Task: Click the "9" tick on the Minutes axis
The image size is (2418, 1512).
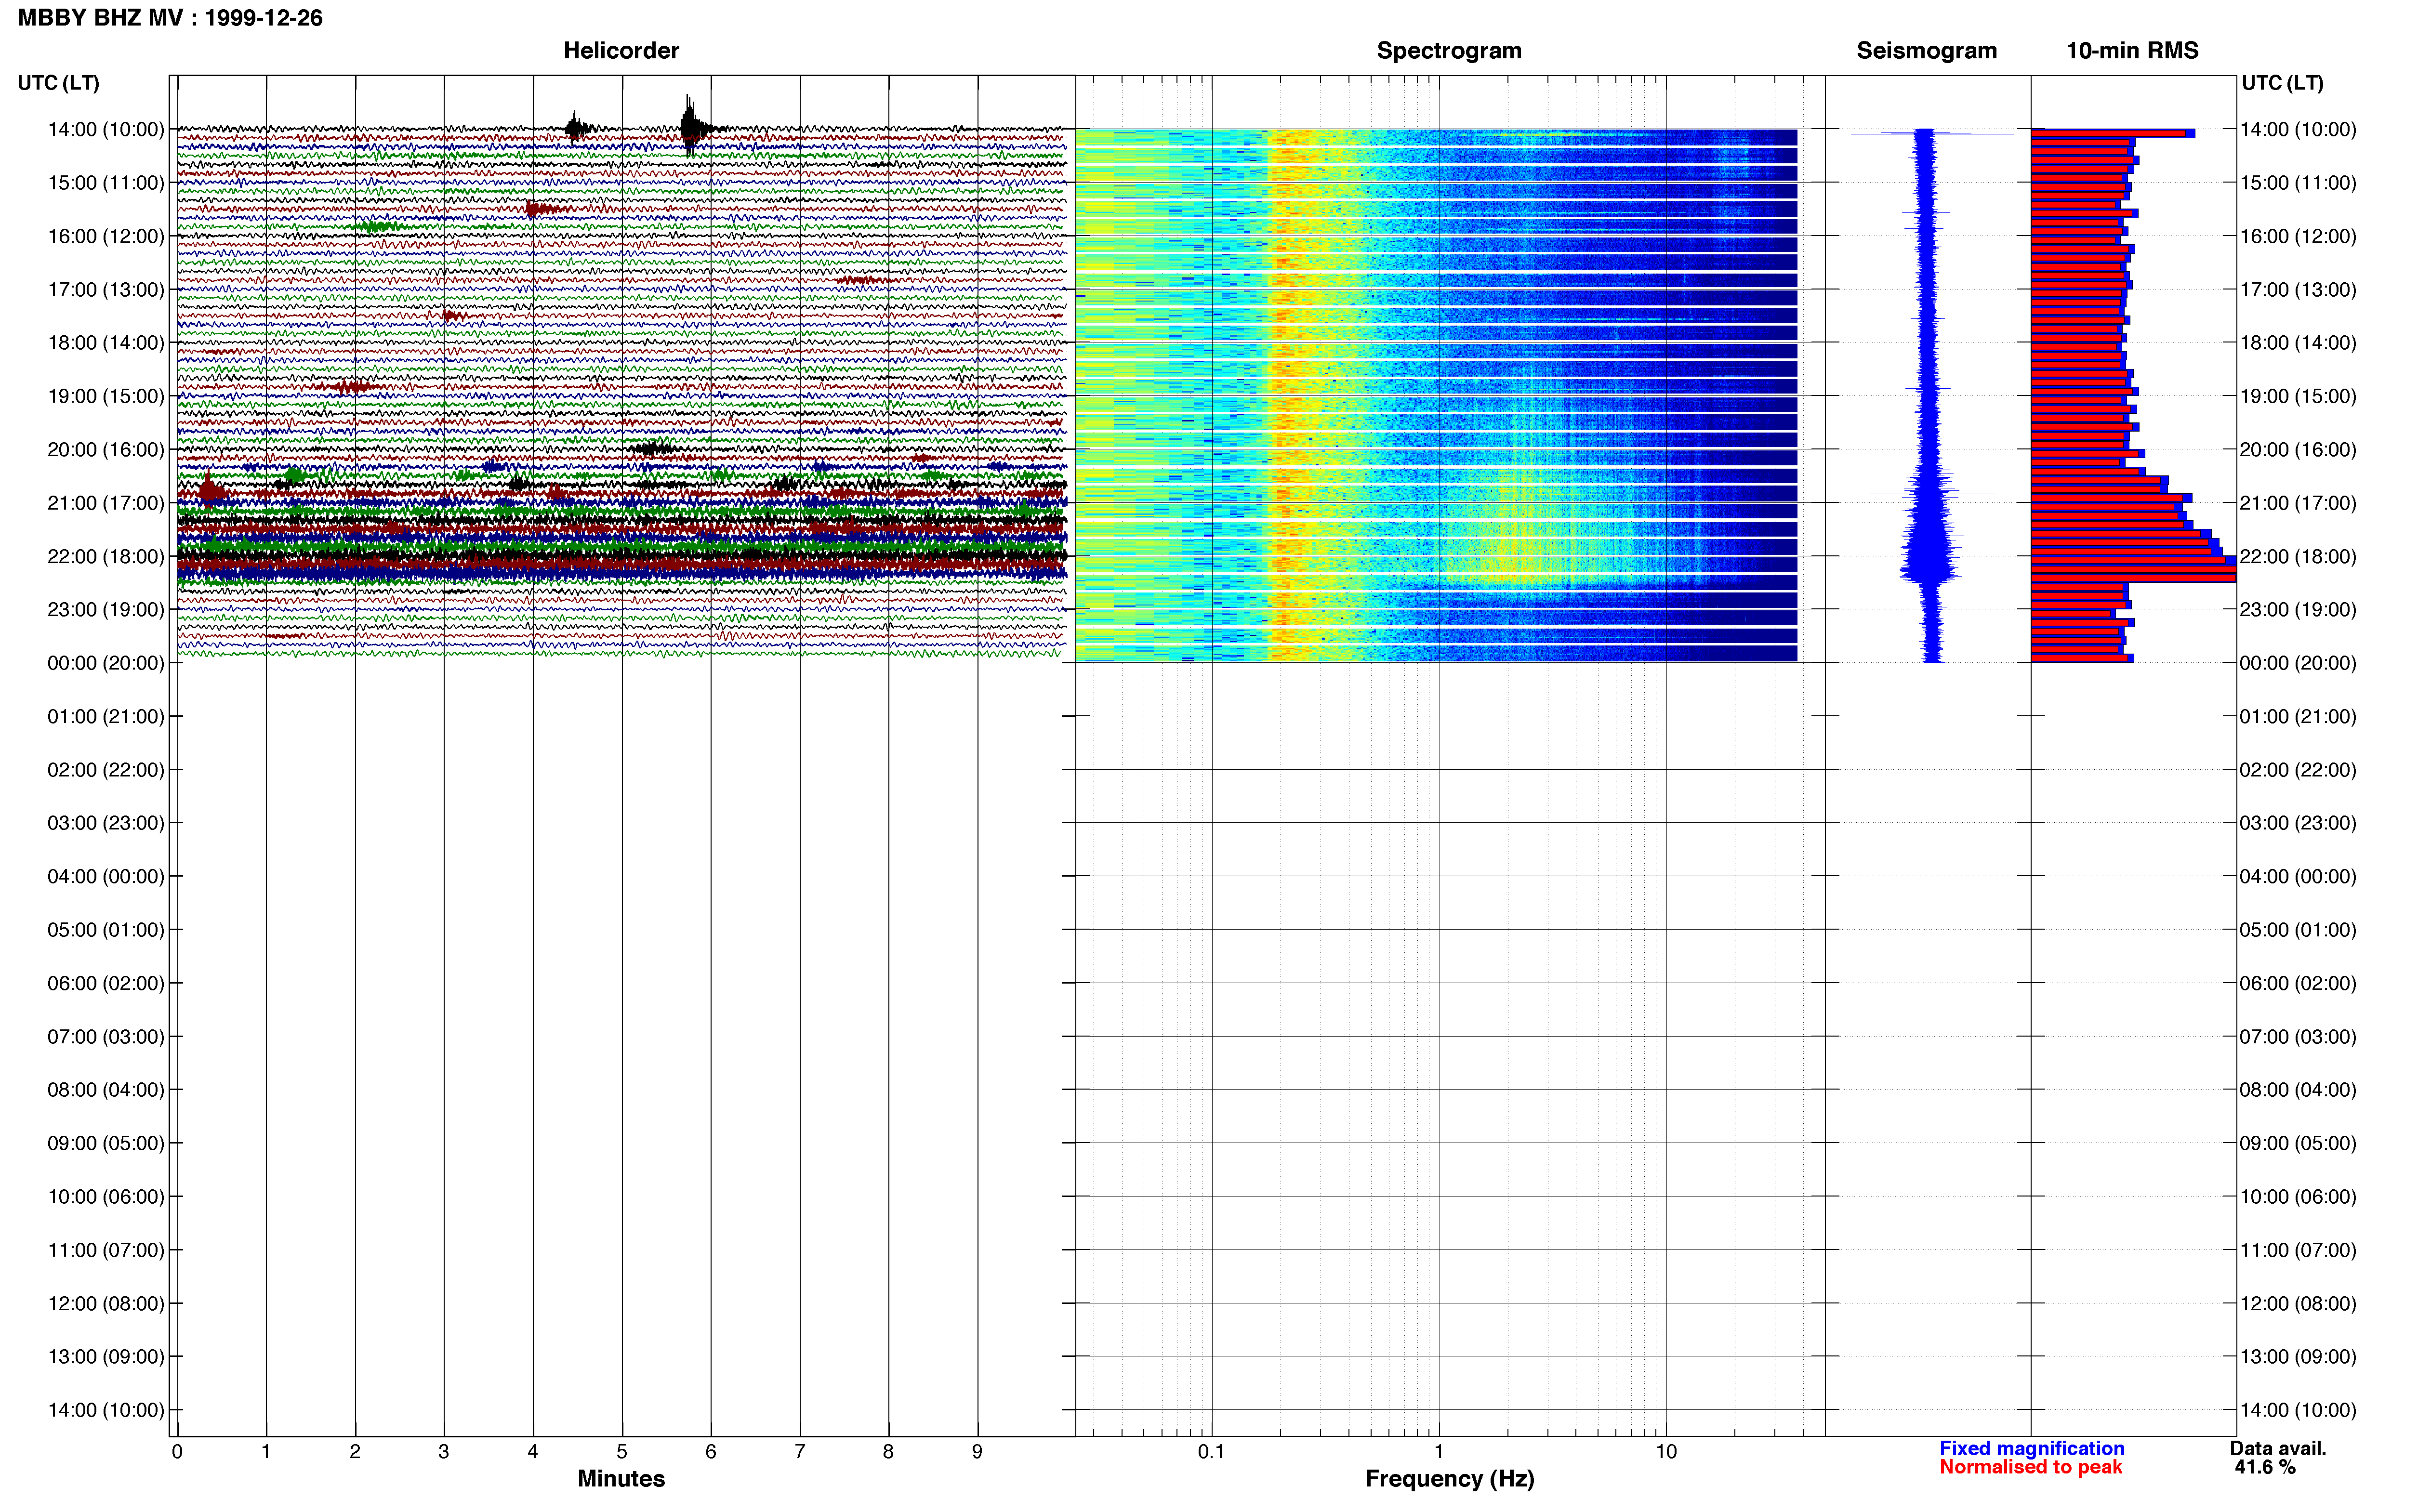Action: coord(977,1451)
